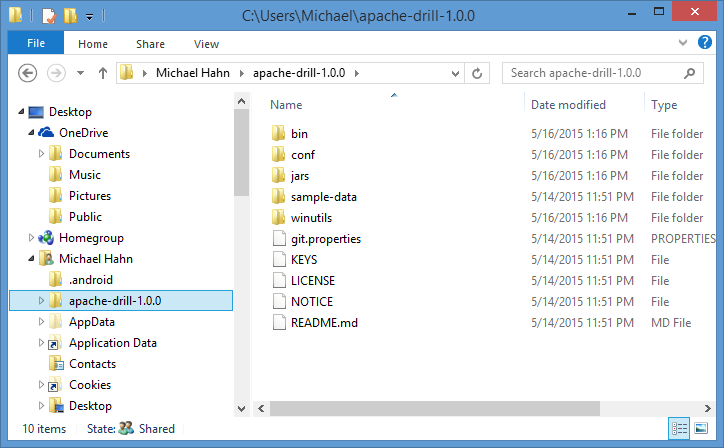
Task: Click the Up one level arrow
Action: 102,73
